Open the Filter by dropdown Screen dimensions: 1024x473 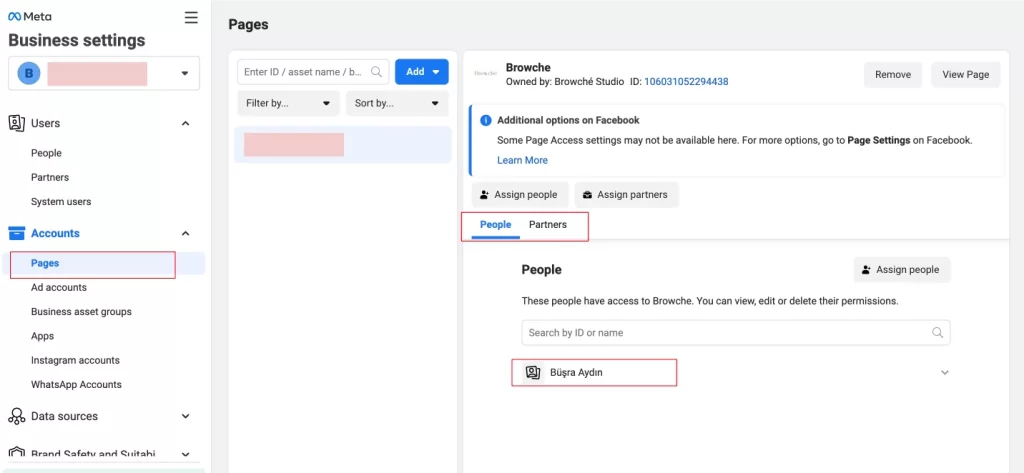point(288,103)
